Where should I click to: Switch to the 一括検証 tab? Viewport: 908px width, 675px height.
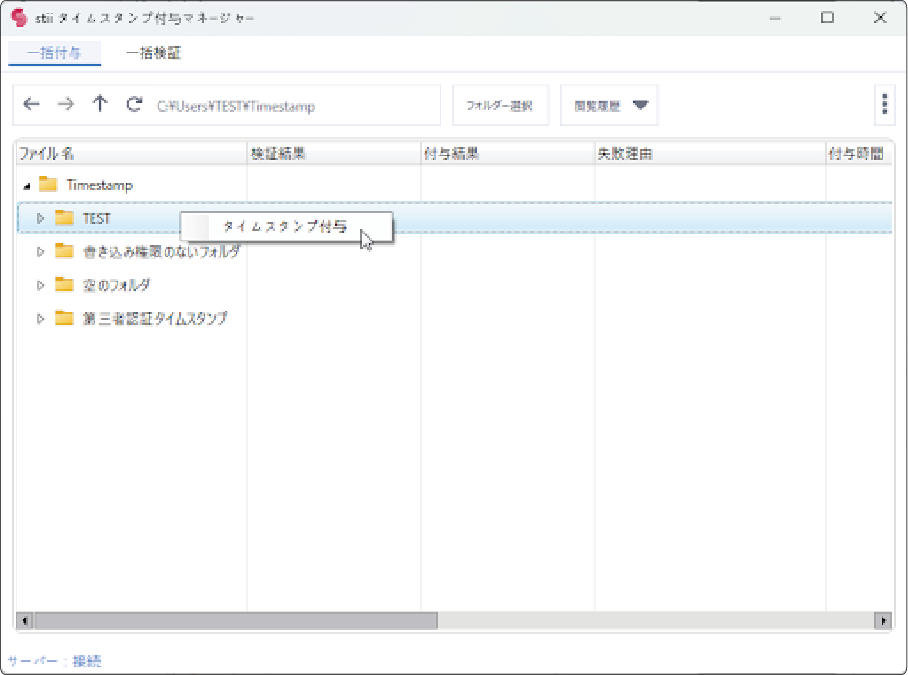pos(153,54)
